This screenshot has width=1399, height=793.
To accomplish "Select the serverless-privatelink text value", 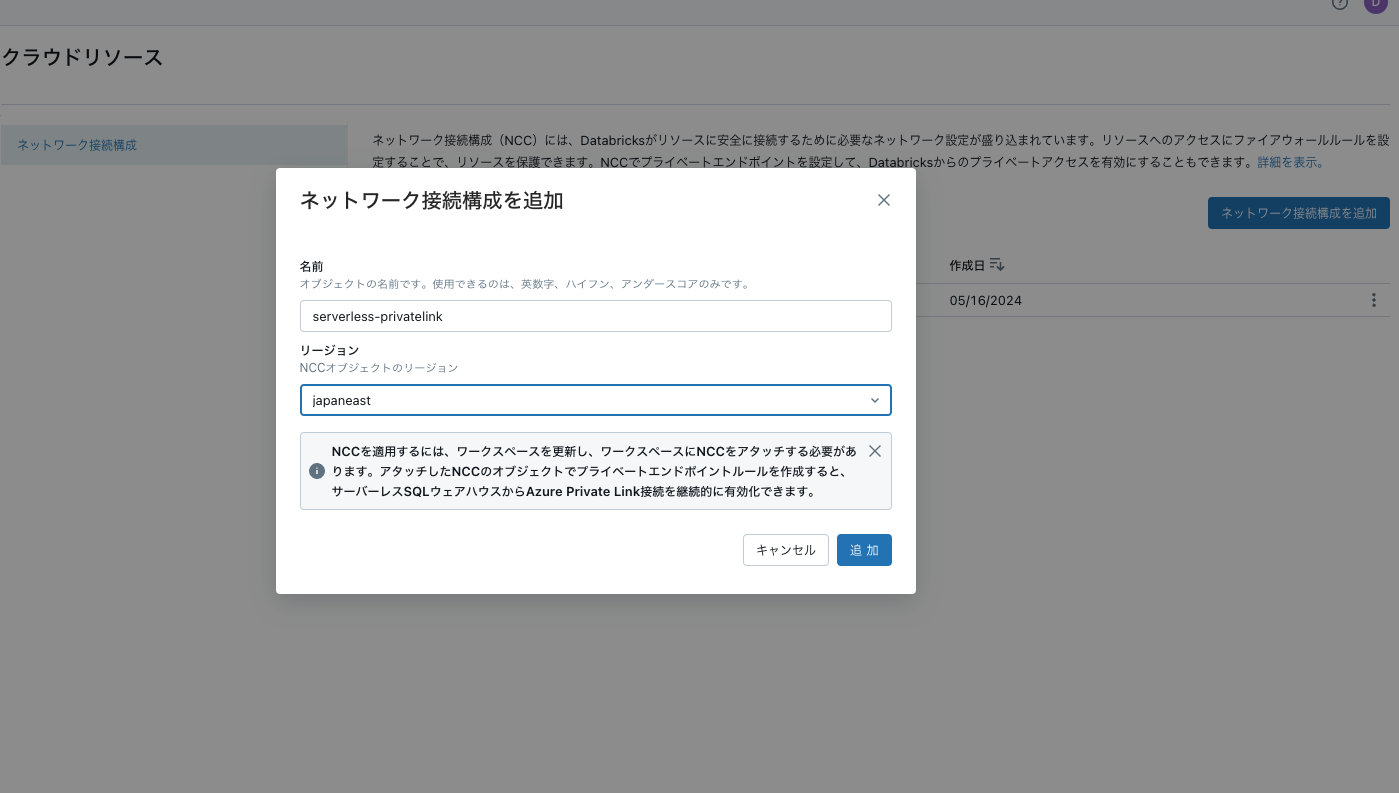I will 377,316.
